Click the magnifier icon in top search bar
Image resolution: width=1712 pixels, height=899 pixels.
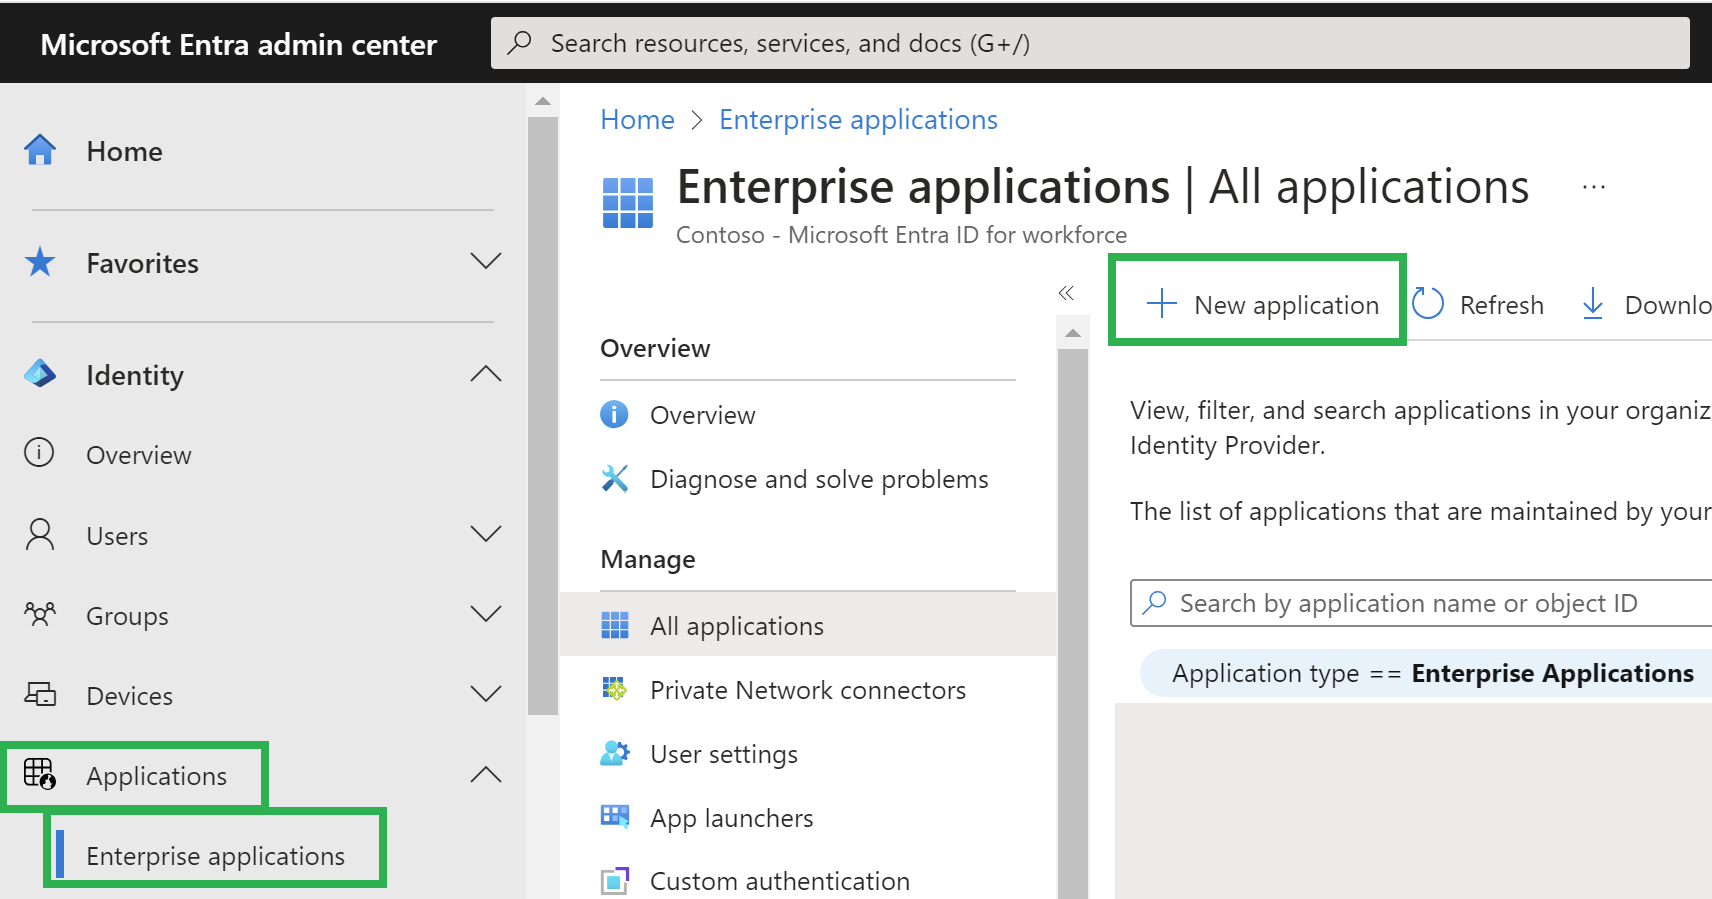520,43
